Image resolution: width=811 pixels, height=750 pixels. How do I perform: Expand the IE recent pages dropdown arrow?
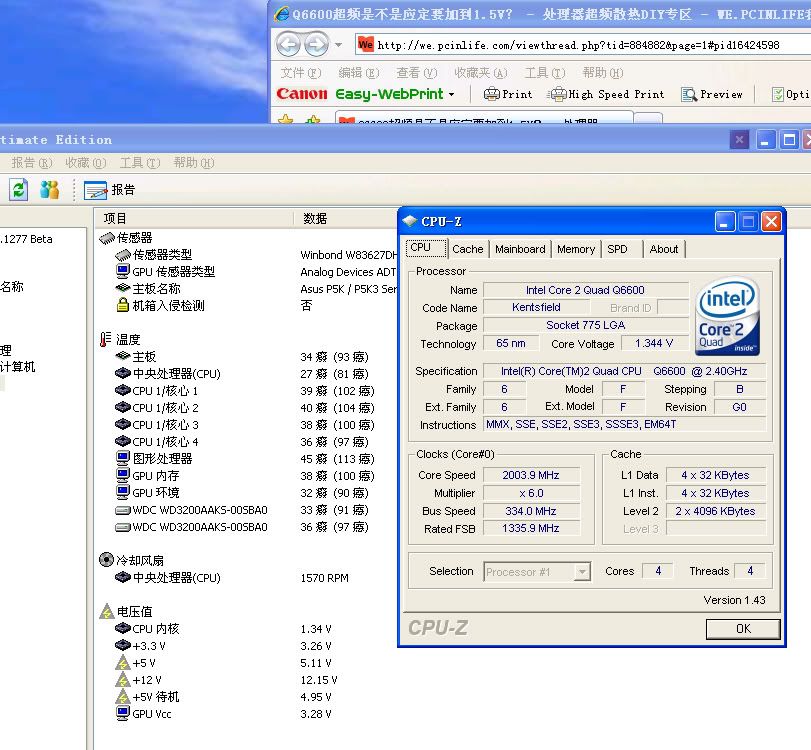(339, 45)
